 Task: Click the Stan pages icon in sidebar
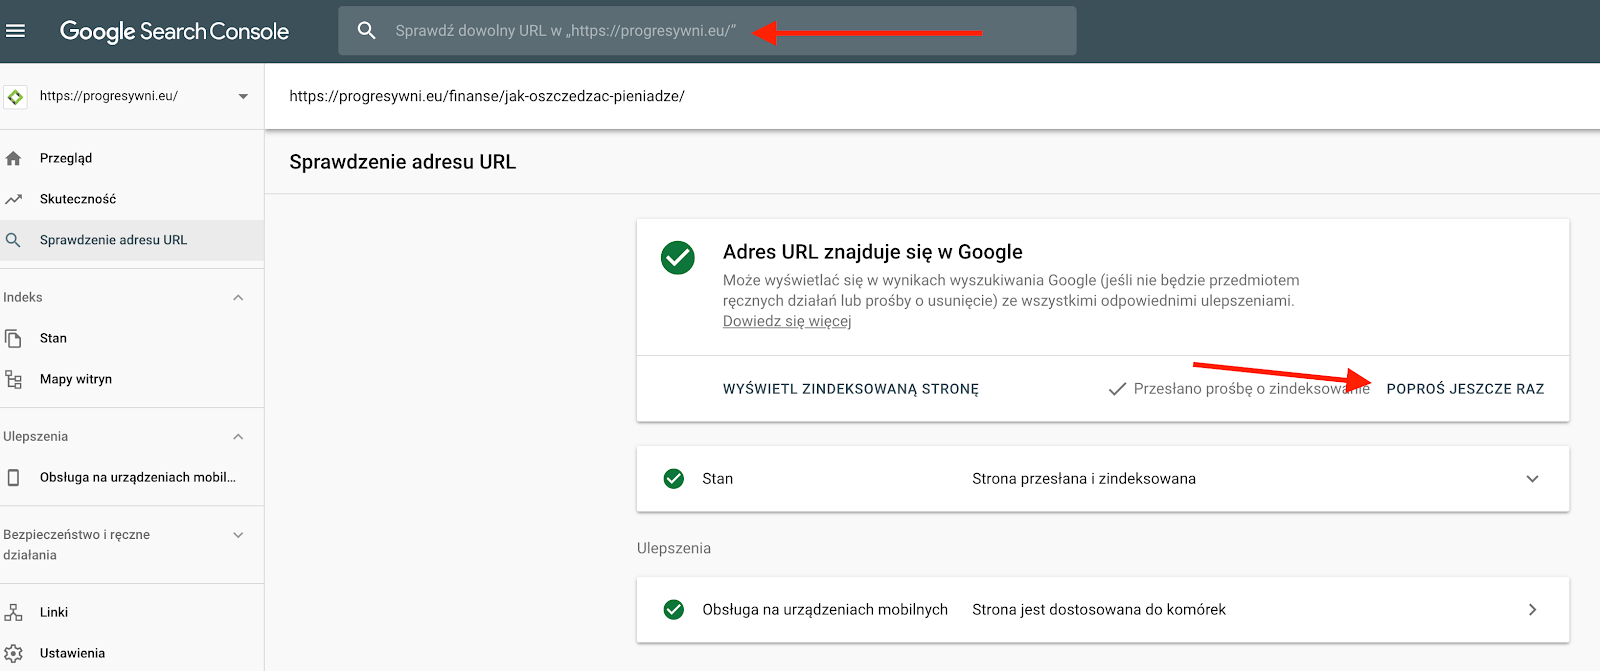[x=13, y=338]
